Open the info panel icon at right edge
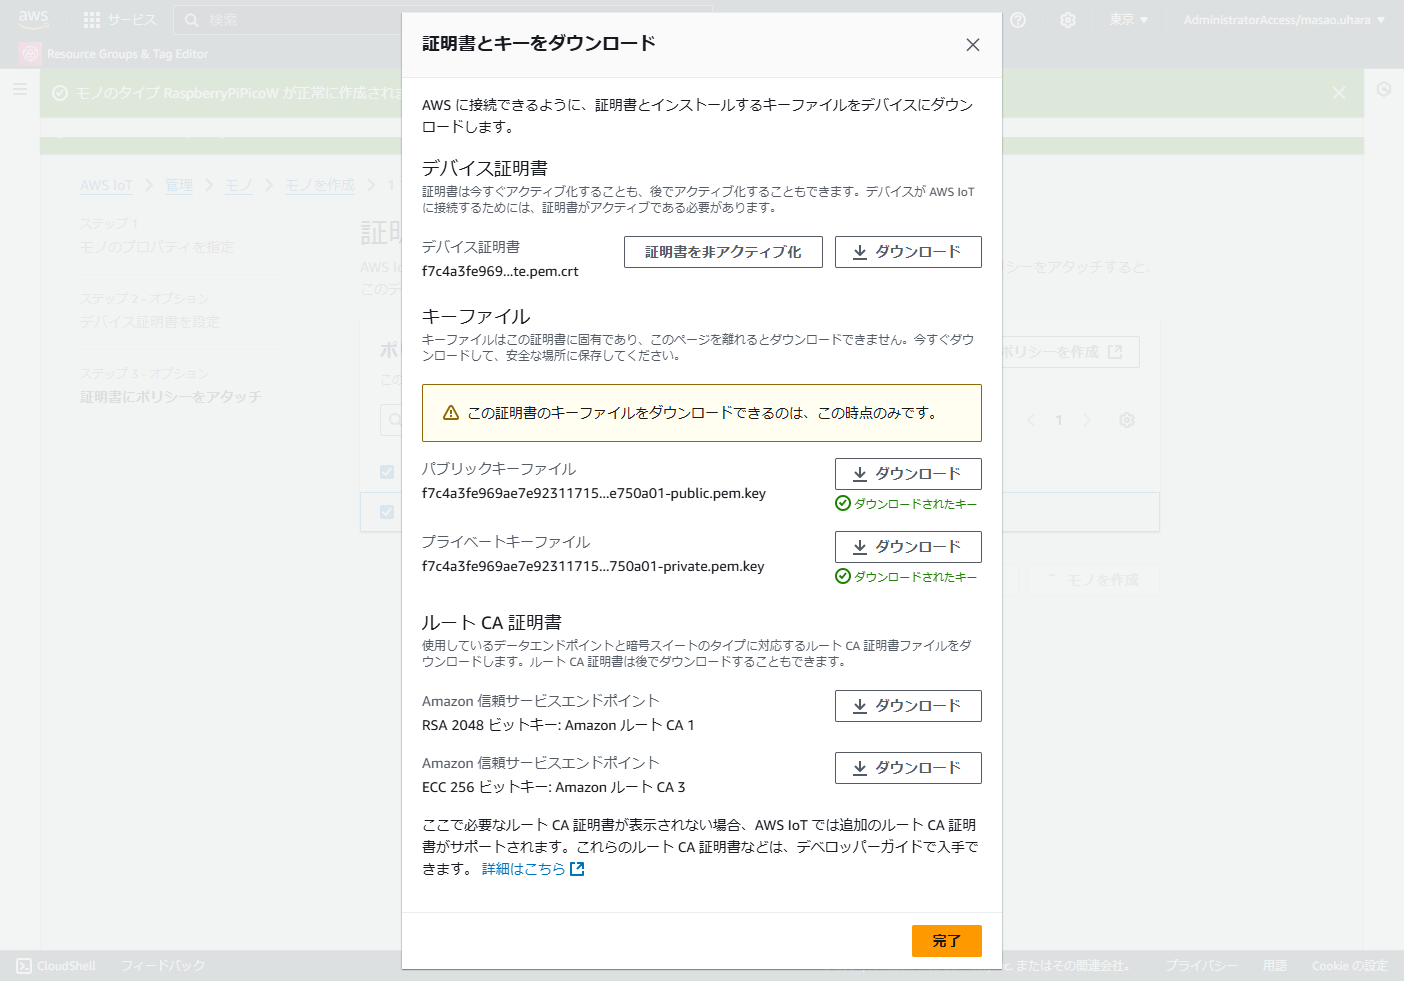Screen dimensions: 1404x981 (x=1384, y=89)
